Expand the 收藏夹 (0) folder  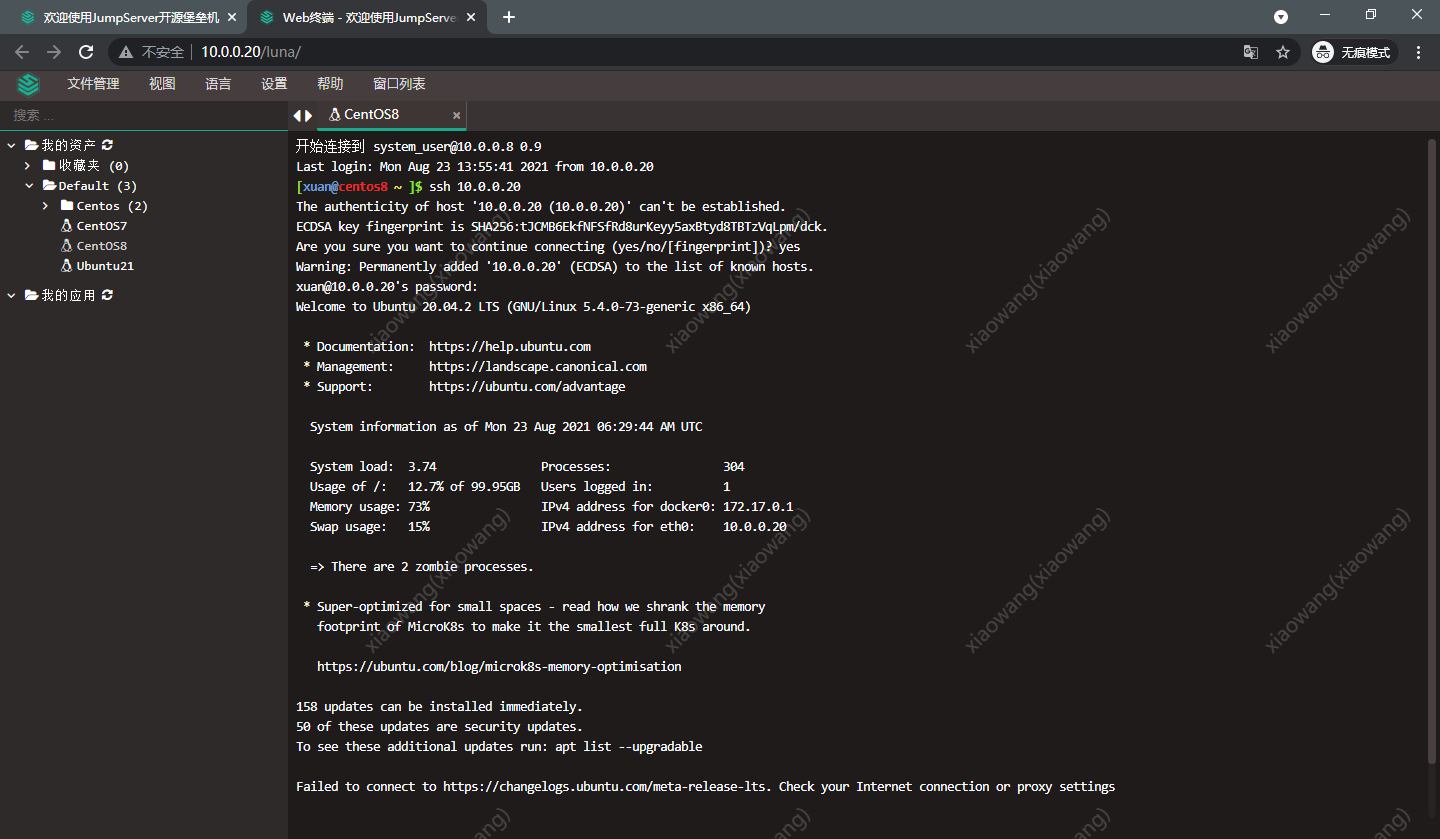click(29, 166)
